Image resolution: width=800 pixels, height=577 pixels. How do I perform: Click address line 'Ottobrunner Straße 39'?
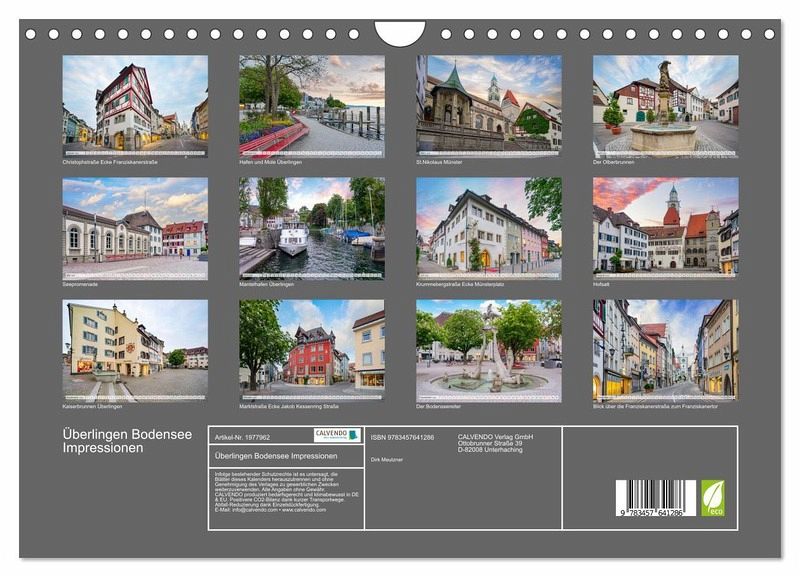point(490,444)
